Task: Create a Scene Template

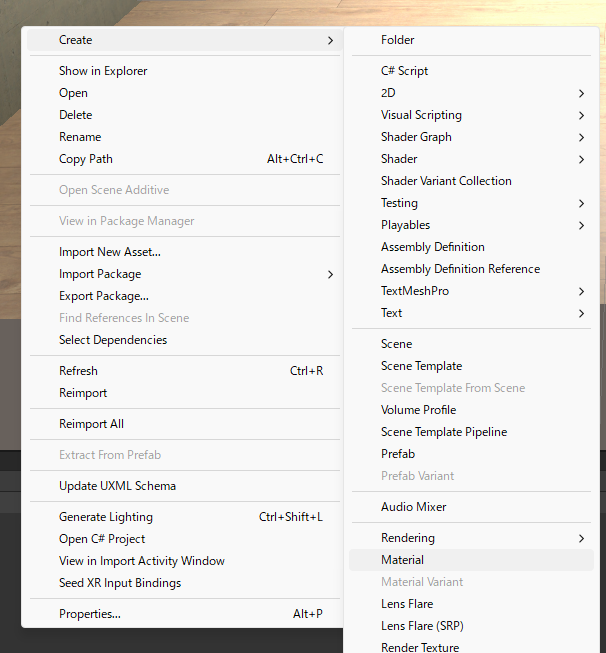Action: tap(471, 366)
